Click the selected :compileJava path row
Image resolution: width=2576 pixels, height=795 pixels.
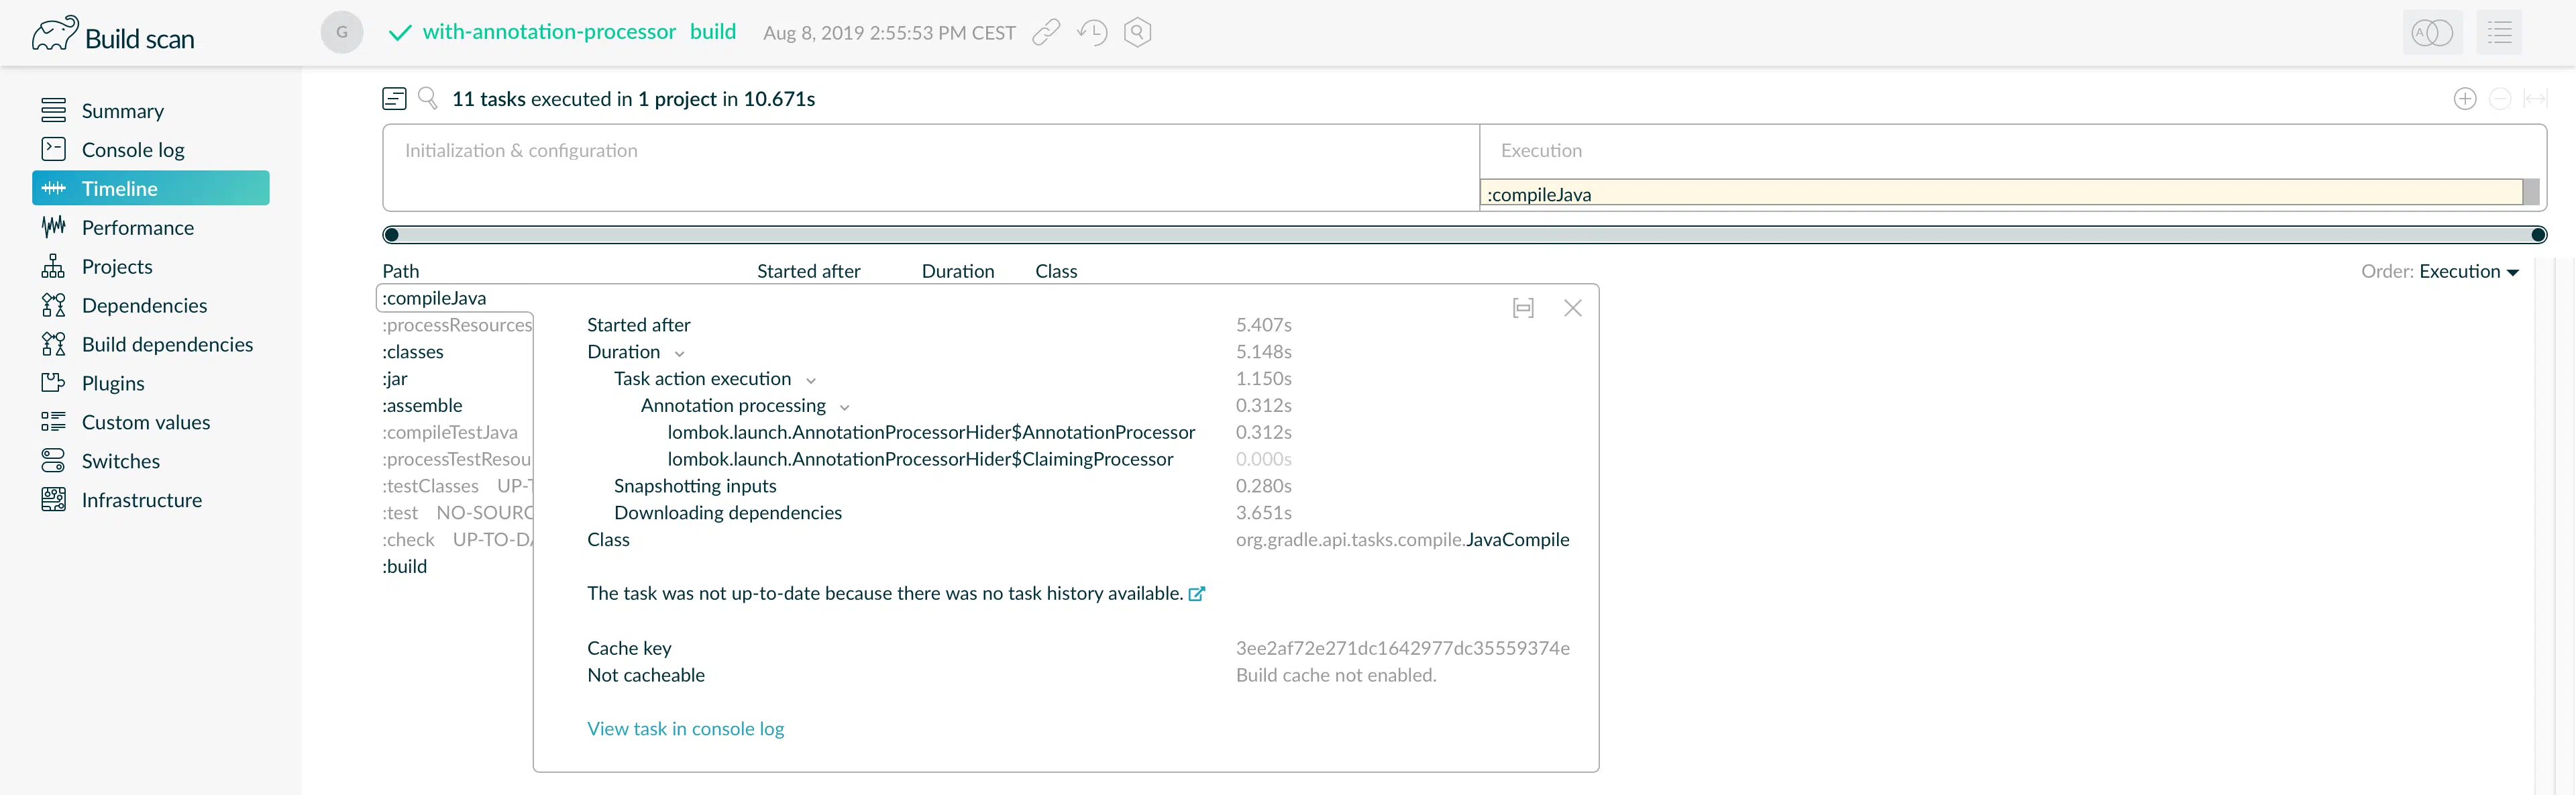pyautogui.click(x=434, y=298)
